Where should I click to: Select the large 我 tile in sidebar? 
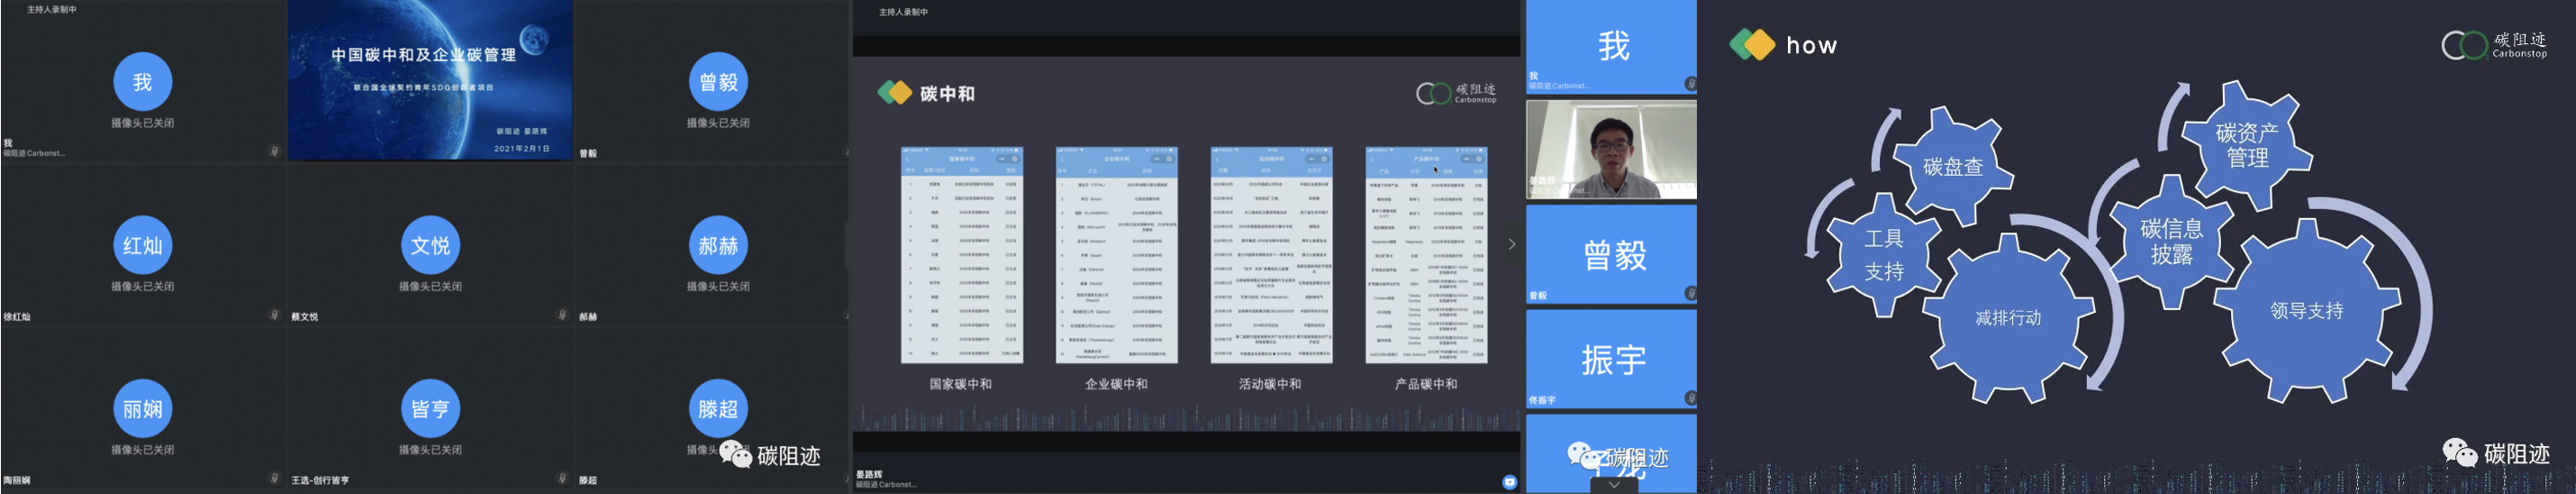tap(1611, 47)
